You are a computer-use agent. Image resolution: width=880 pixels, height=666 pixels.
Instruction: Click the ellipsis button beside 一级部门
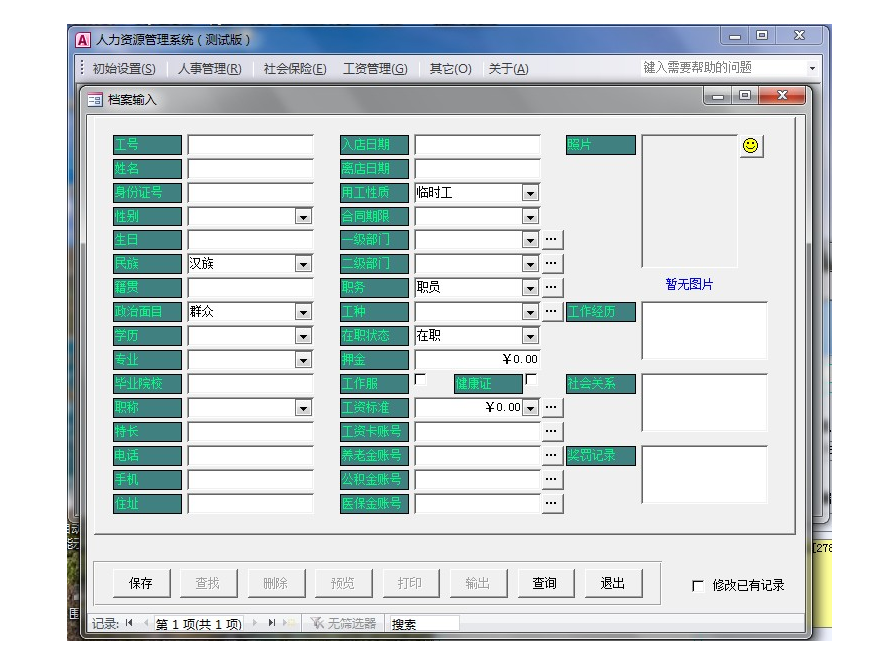[552, 240]
